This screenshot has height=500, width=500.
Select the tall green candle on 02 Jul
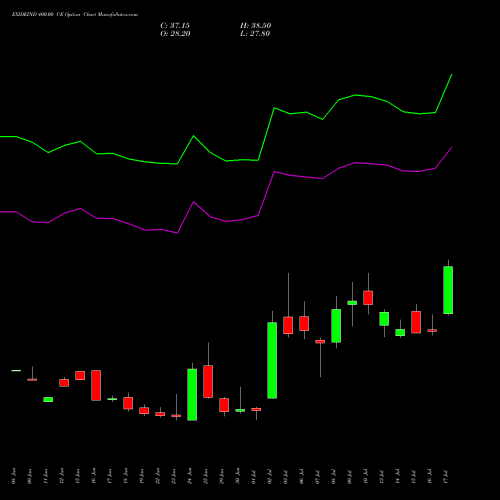[x=272, y=360]
